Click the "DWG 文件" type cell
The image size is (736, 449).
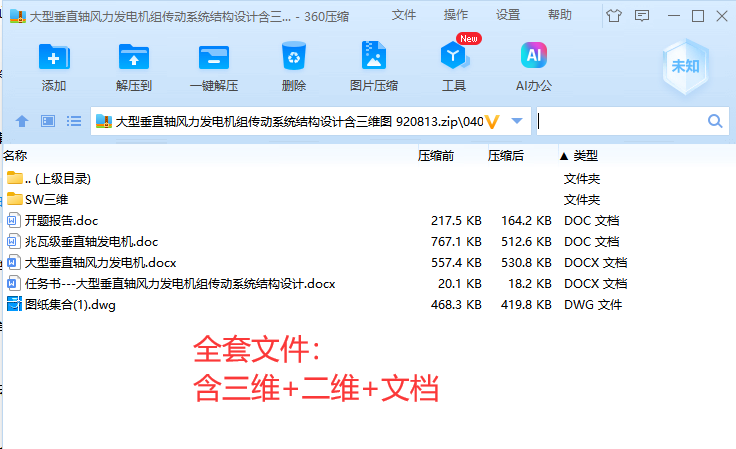(593, 304)
